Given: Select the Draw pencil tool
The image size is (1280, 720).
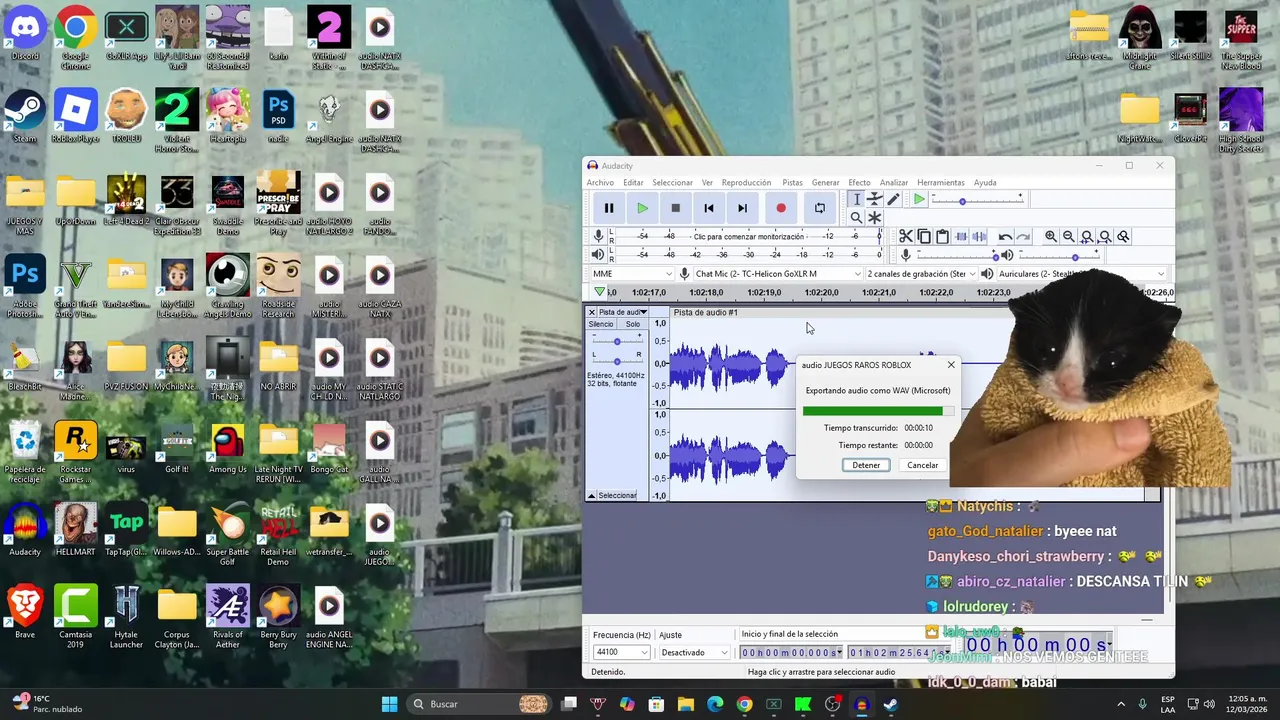Looking at the screenshot, I should [893, 199].
